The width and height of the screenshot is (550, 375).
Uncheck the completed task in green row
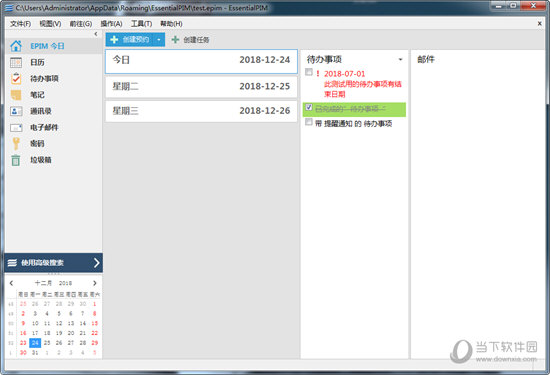point(309,107)
